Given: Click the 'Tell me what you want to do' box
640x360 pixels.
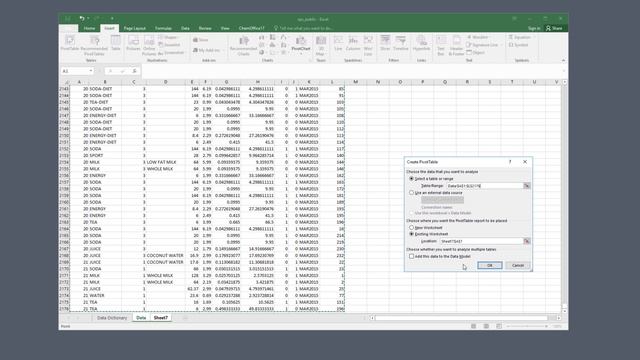Looking at the screenshot, I should [304, 28].
